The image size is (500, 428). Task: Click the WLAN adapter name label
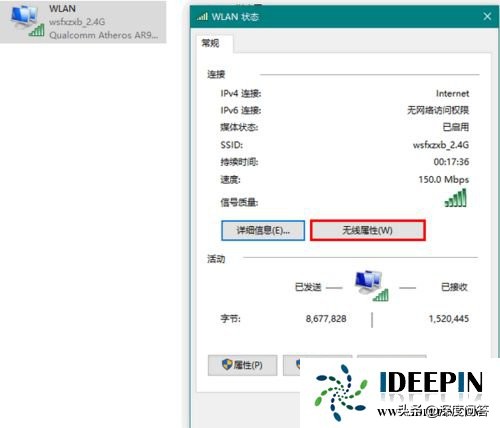[x=62, y=8]
